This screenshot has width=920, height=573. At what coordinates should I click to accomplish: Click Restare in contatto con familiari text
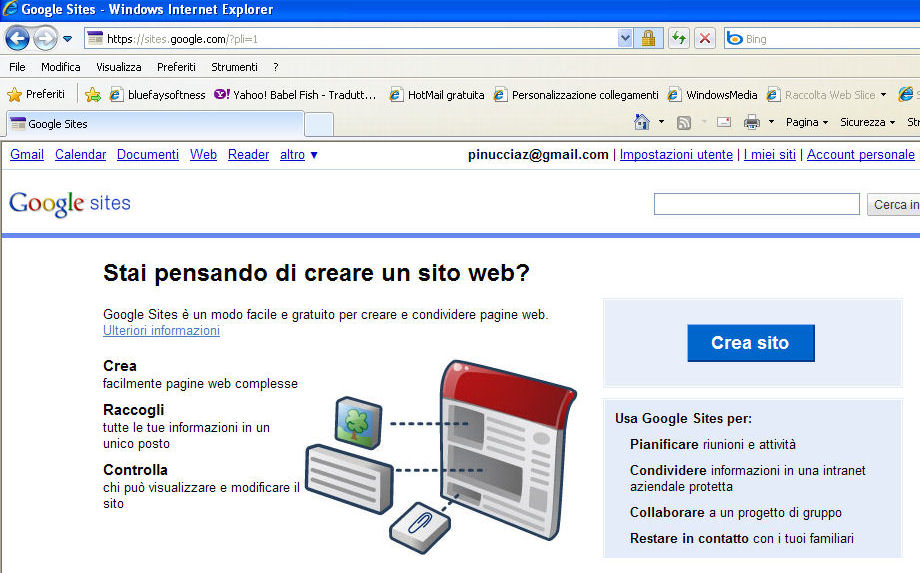click(742, 538)
